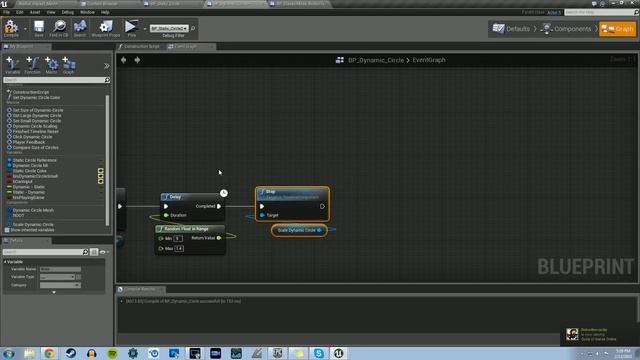
Task: Click BP_Dynamic_Circle breadcrumb link
Action: point(376,60)
